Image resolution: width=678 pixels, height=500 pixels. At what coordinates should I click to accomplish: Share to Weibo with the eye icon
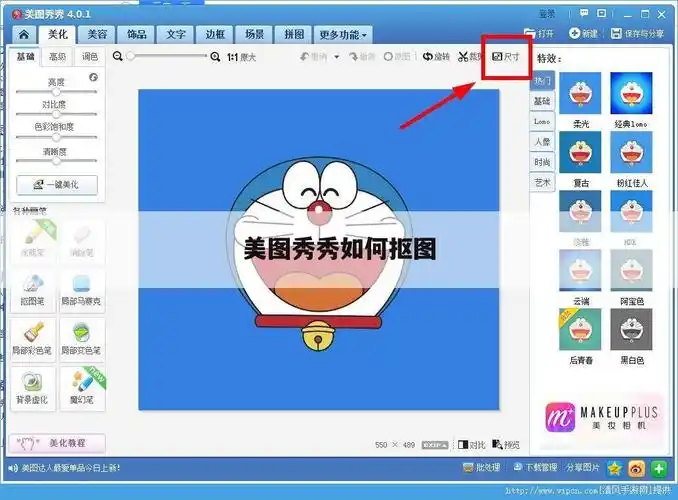pyautogui.click(x=636, y=468)
